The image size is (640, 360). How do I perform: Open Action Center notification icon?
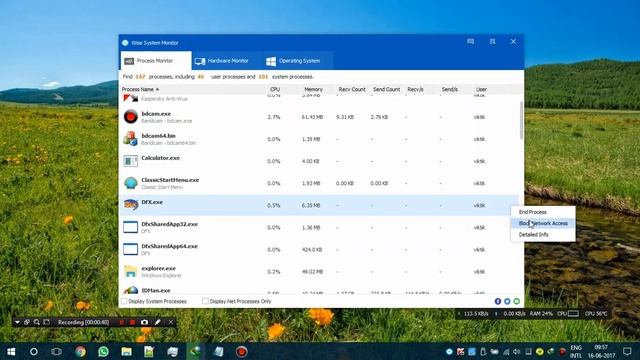pos(627,351)
